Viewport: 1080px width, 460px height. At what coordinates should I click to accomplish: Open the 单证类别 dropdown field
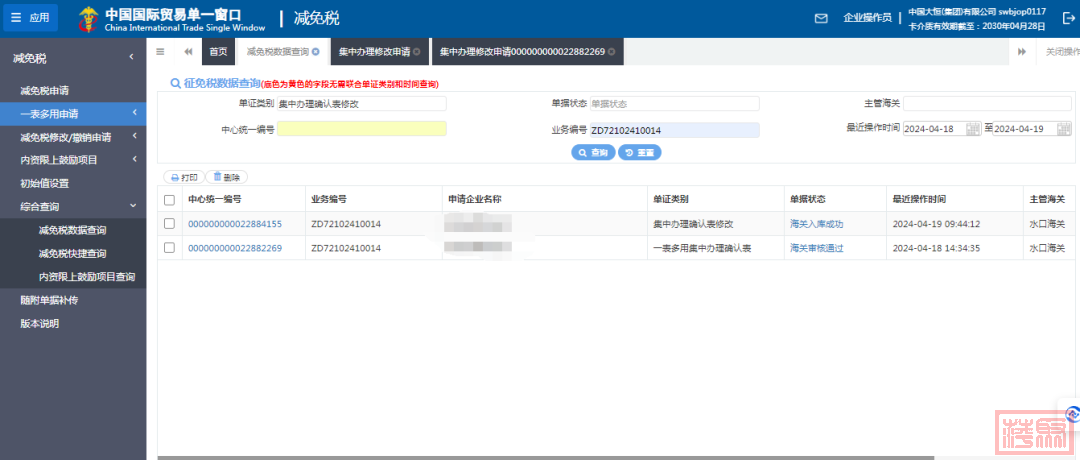click(362, 103)
